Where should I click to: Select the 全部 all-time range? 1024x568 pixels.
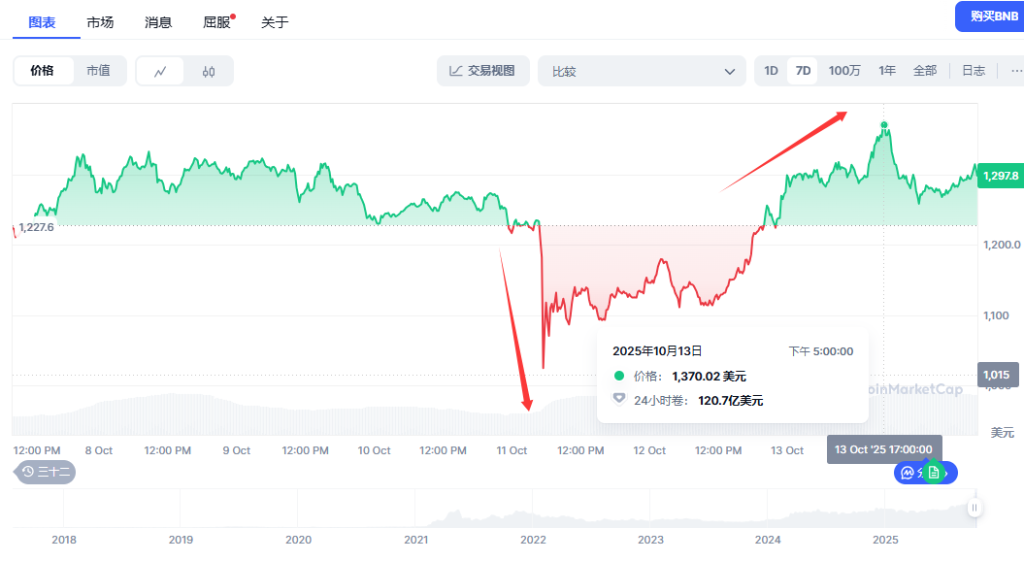pyautogui.click(x=925, y=71)
